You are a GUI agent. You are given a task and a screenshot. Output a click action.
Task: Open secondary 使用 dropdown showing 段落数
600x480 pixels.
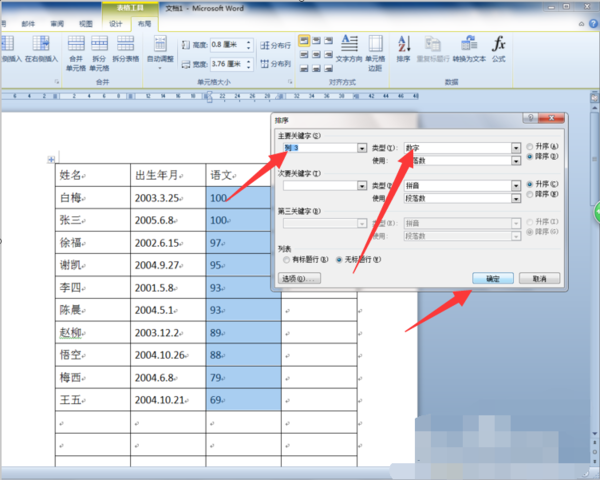pos(516,198)
